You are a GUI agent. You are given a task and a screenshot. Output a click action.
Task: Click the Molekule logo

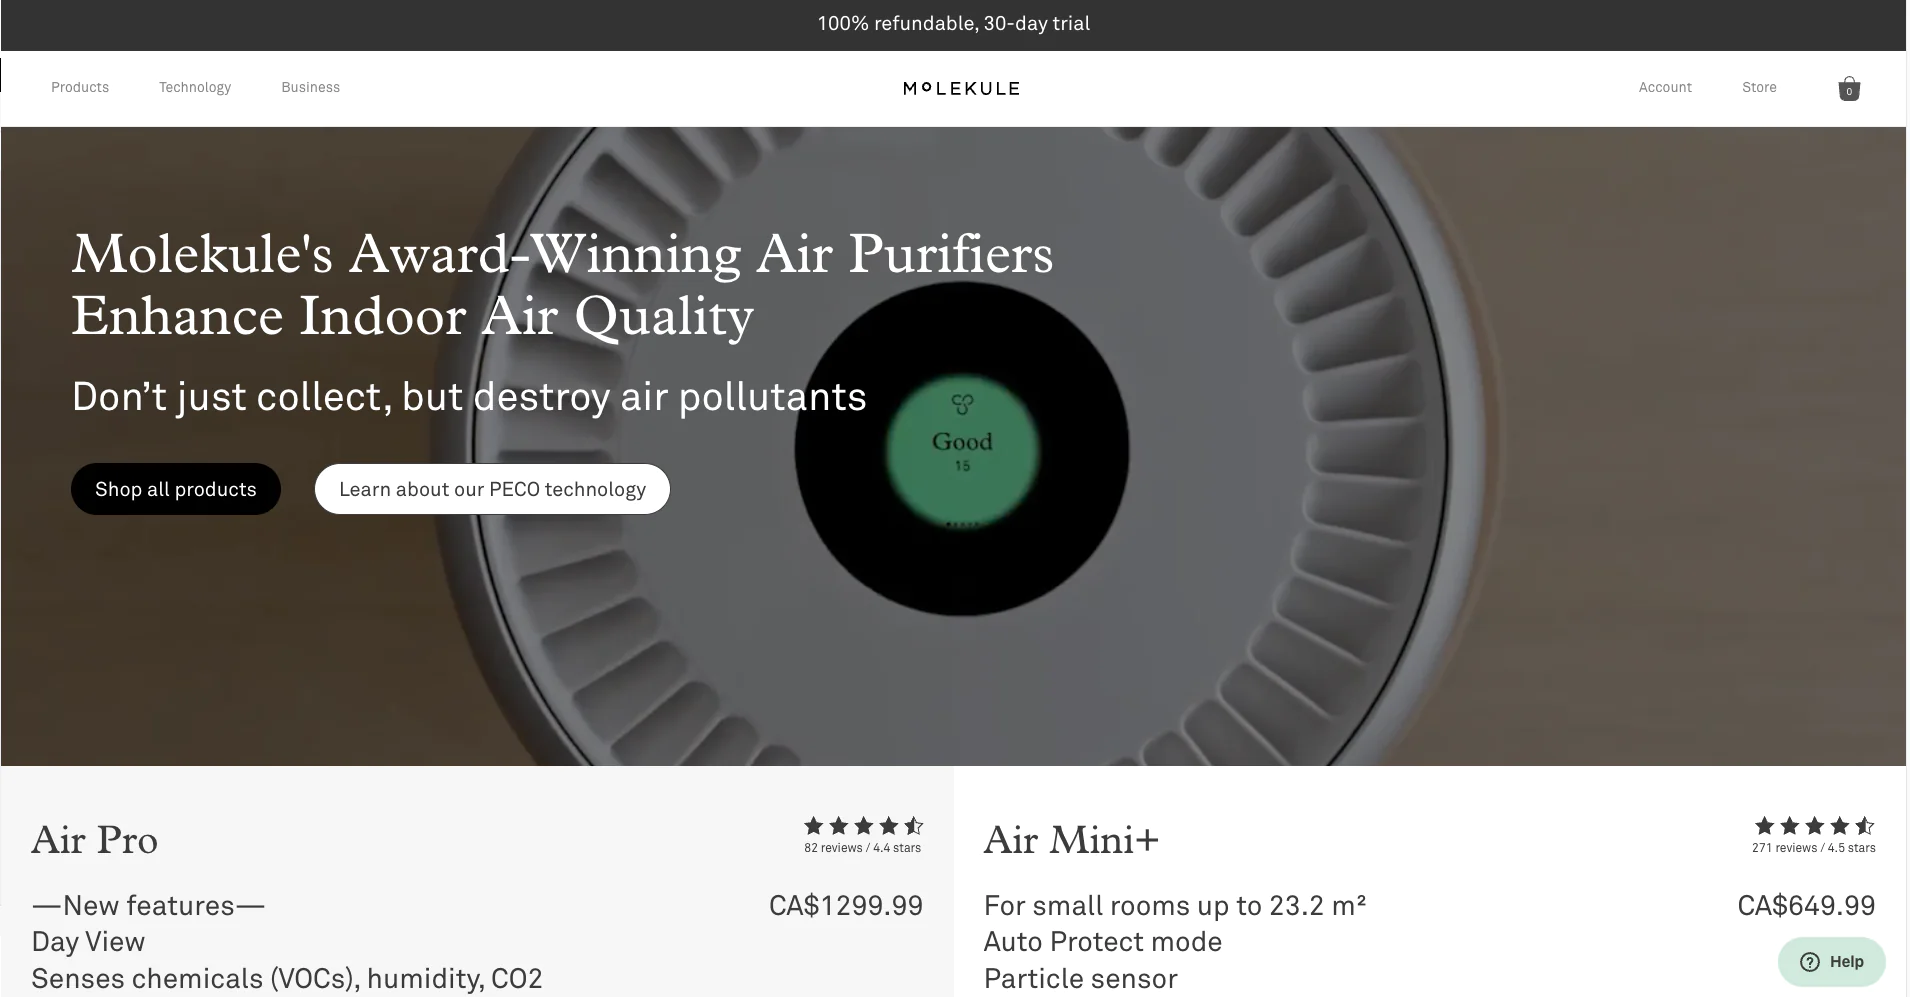coord(961,88)
